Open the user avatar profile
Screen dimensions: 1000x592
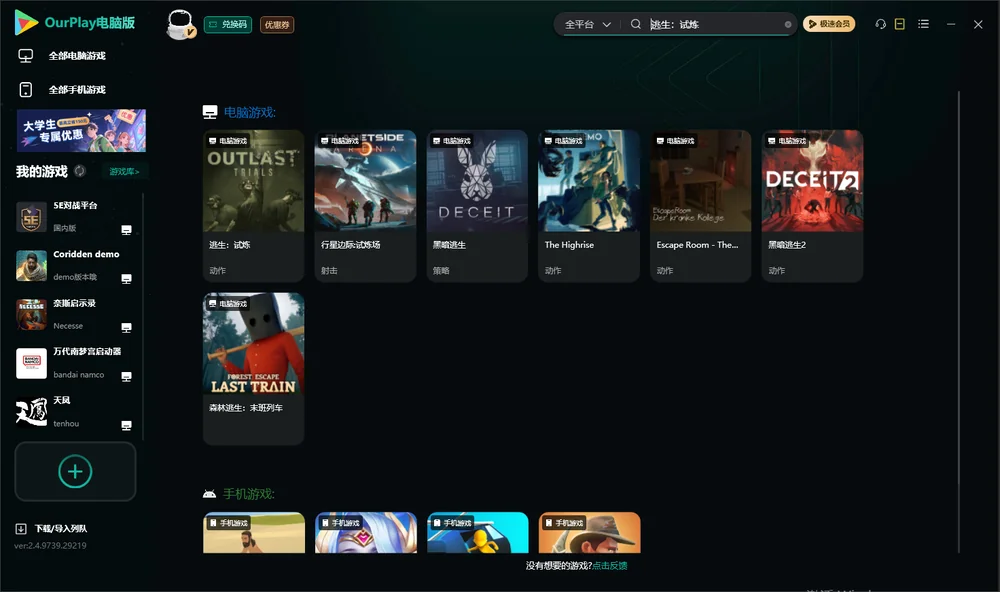point(180,24)
